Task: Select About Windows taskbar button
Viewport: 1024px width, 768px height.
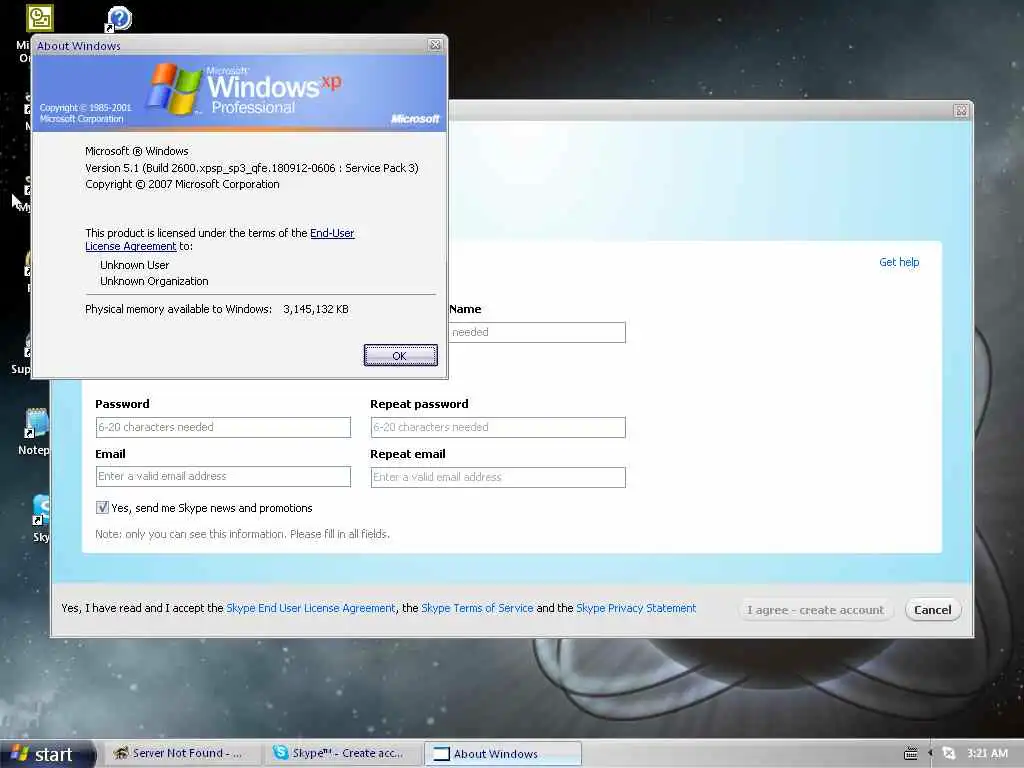Action: 503,754
